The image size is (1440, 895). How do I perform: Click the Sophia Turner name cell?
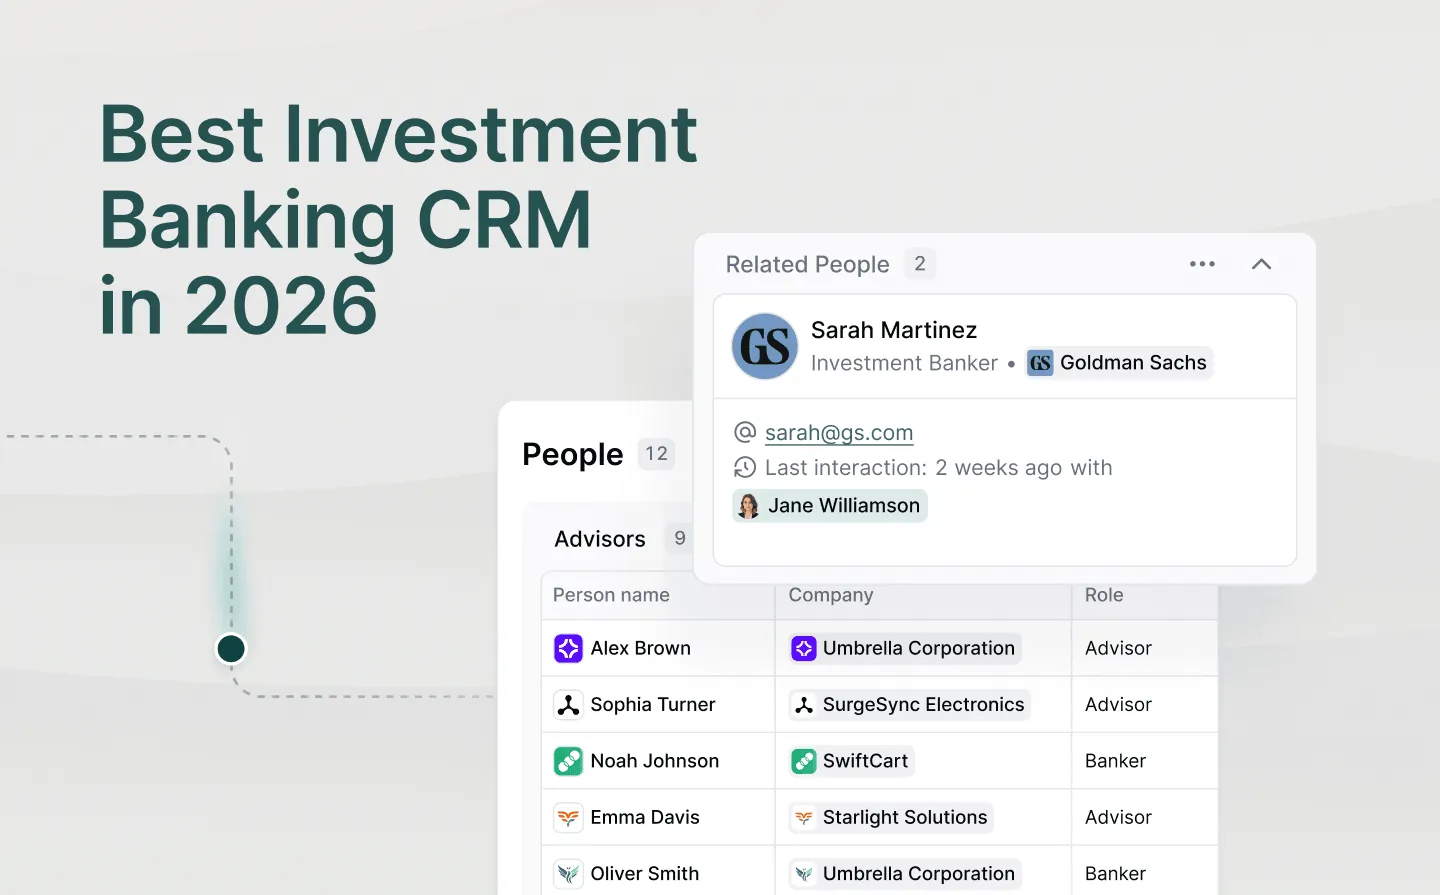click(659, 705)
